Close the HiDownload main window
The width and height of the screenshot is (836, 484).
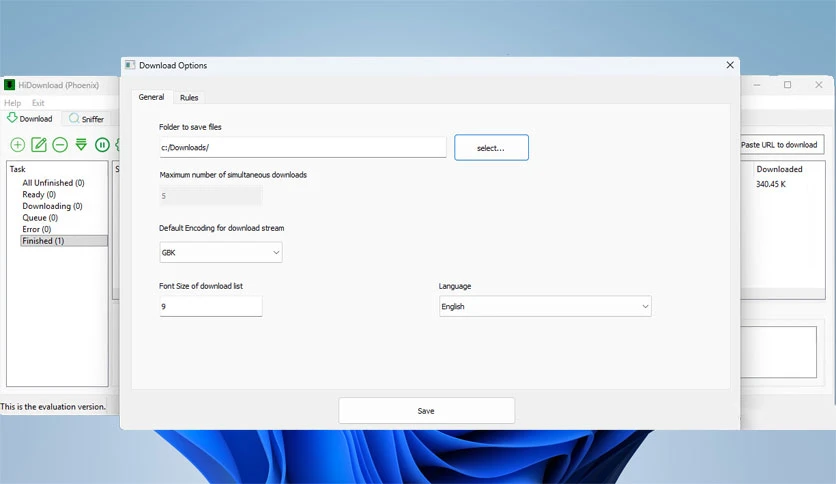tap(819, 85)
